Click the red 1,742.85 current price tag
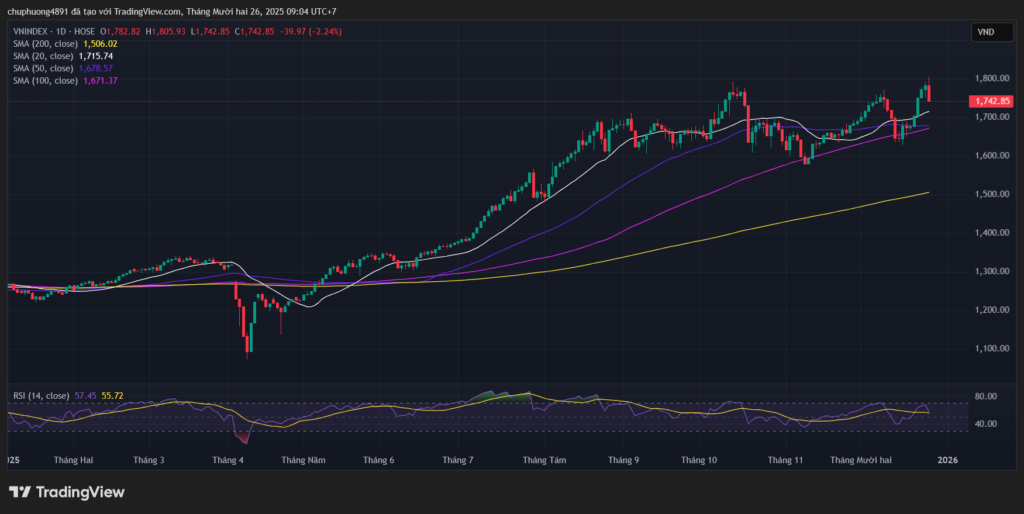The width and height of the screenshot is (1024, 514). pyautogui.click(x=991, y=101)
